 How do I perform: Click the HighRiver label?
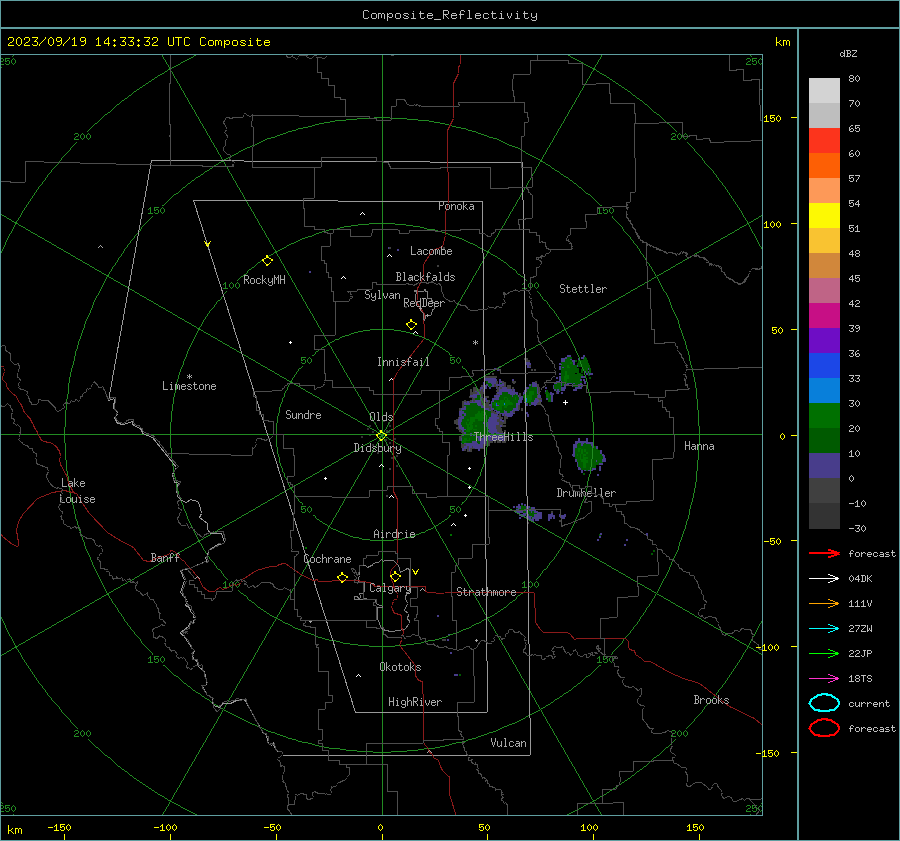415,702
